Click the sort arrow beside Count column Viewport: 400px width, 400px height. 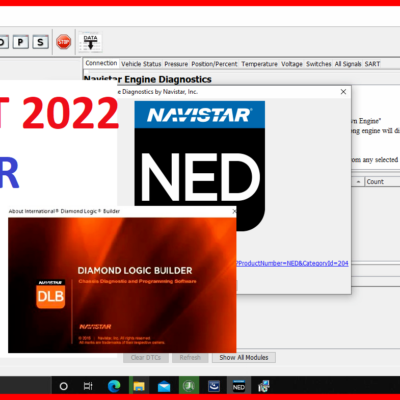pos(358,182)
